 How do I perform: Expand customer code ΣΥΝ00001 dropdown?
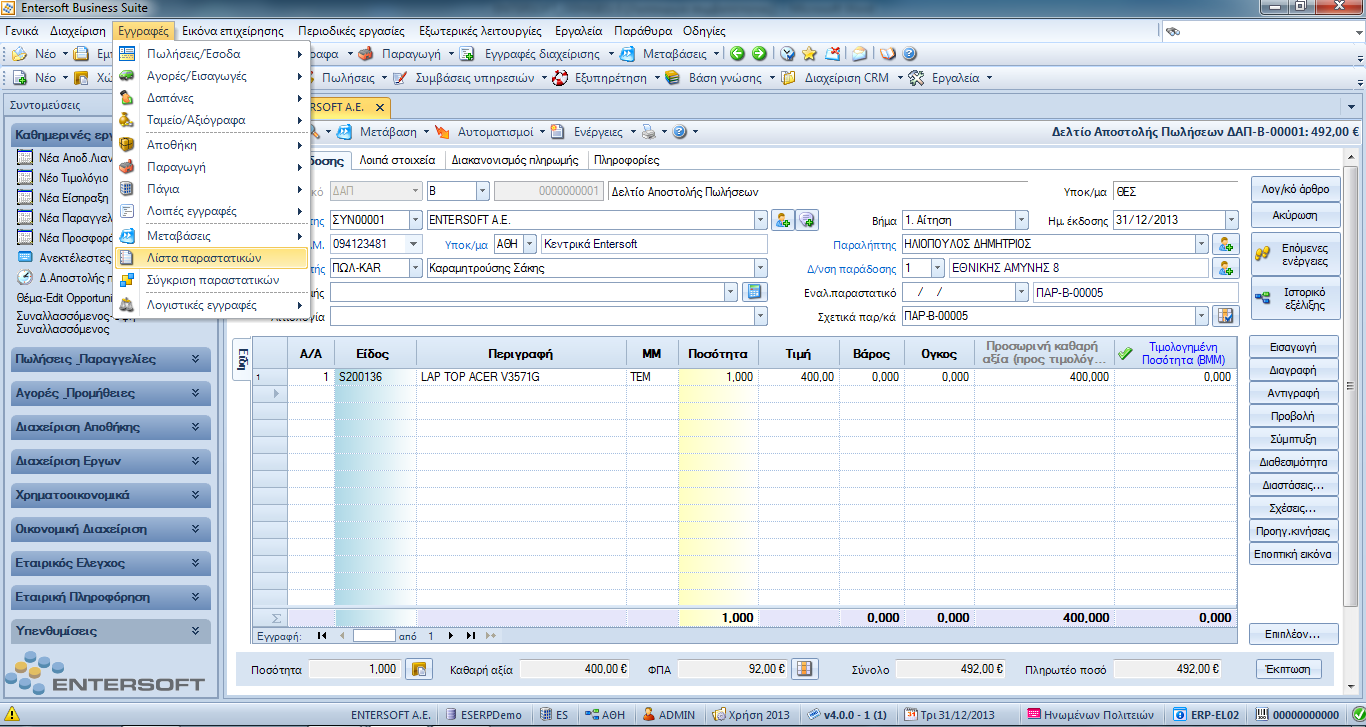[416, 220]
